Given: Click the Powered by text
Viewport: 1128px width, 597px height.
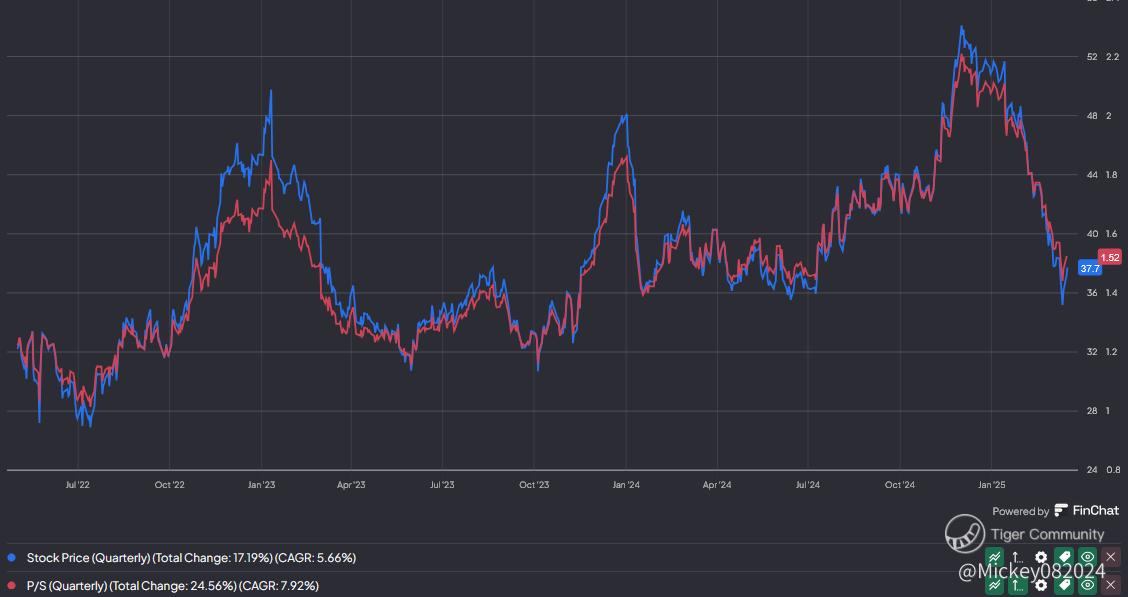Looking at the screenshot, I should (1020, 511).
